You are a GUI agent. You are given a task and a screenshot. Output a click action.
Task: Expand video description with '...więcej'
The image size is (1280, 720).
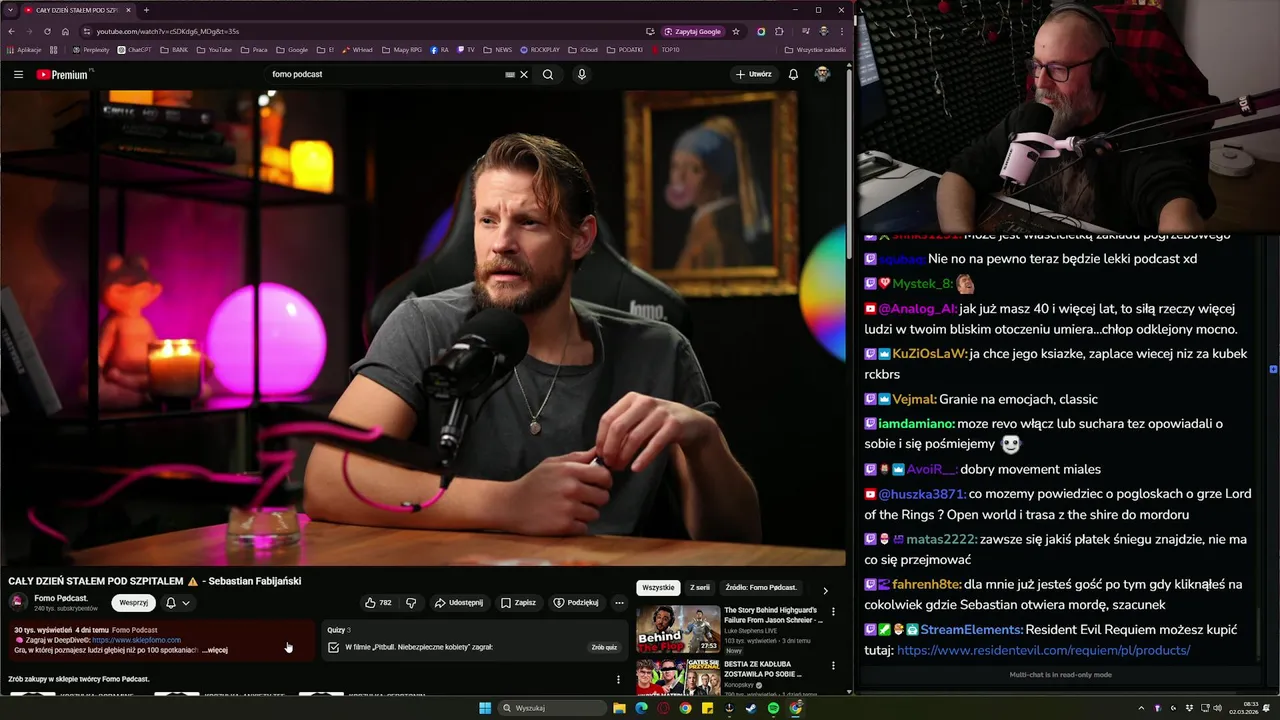point(215,650)
